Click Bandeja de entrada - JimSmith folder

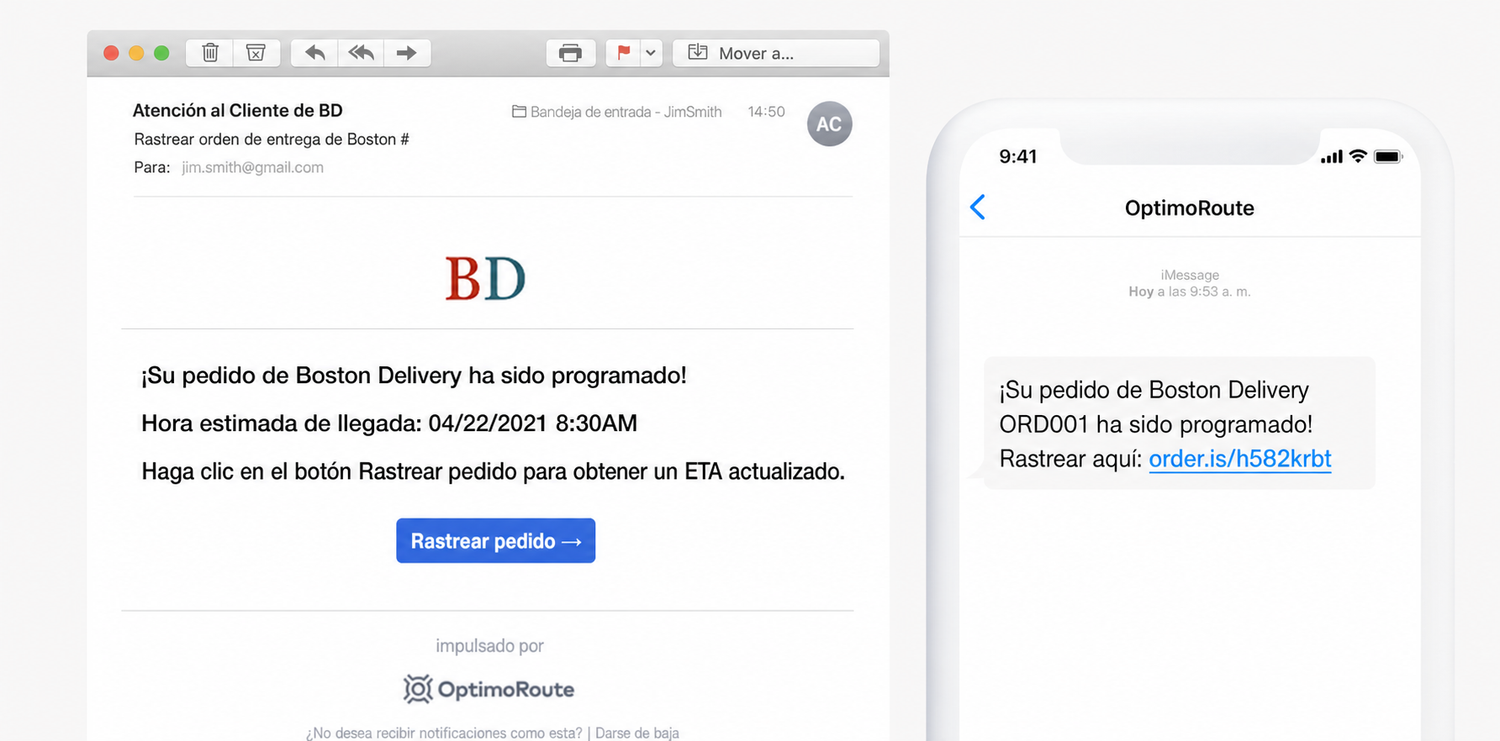(x=617, y=112)
